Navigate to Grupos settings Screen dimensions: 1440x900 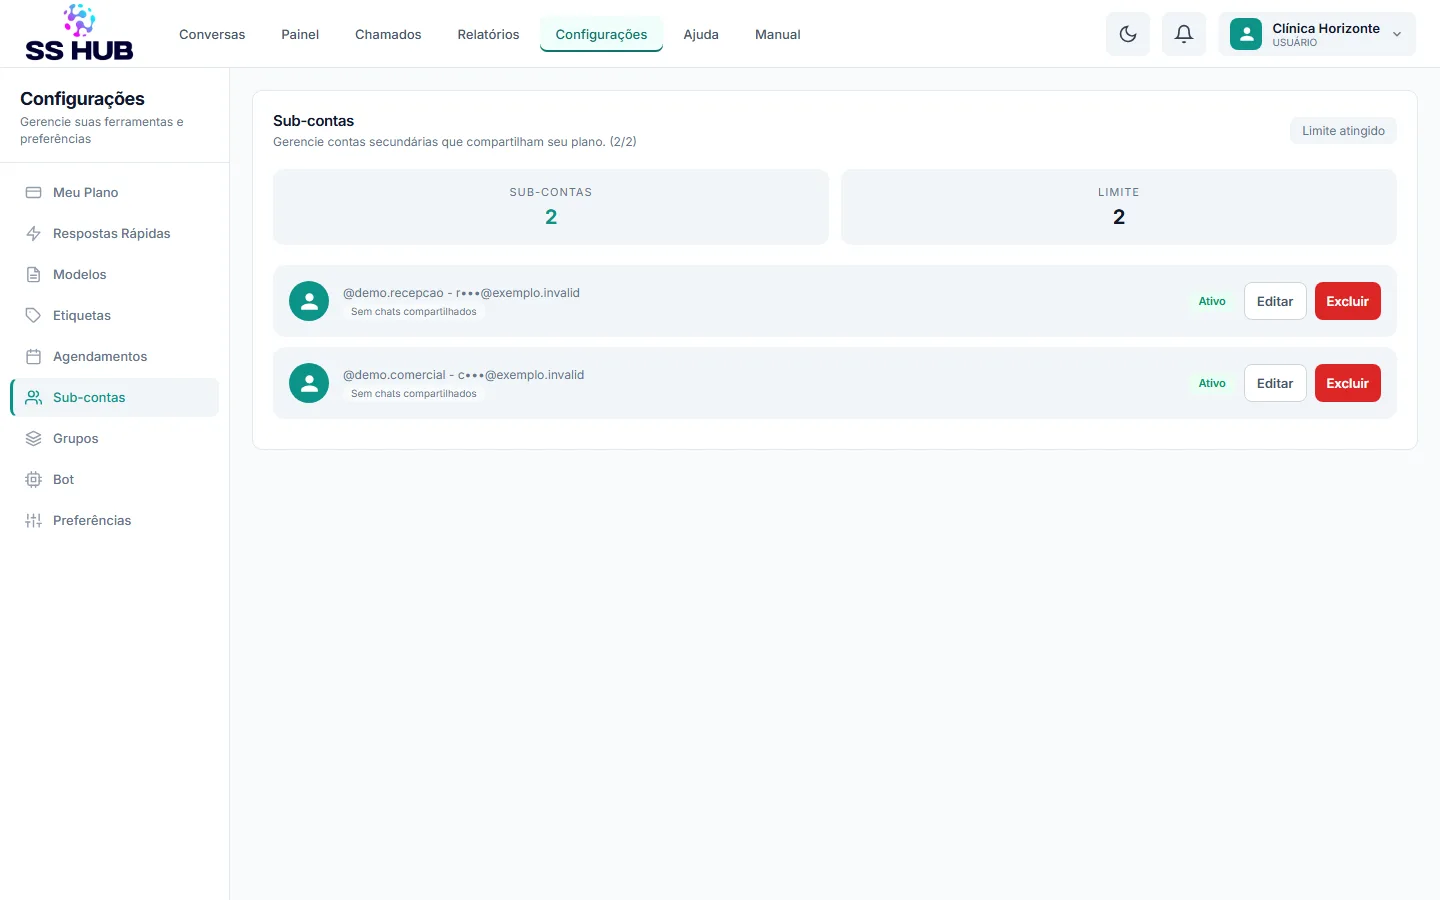coord(114,438)
